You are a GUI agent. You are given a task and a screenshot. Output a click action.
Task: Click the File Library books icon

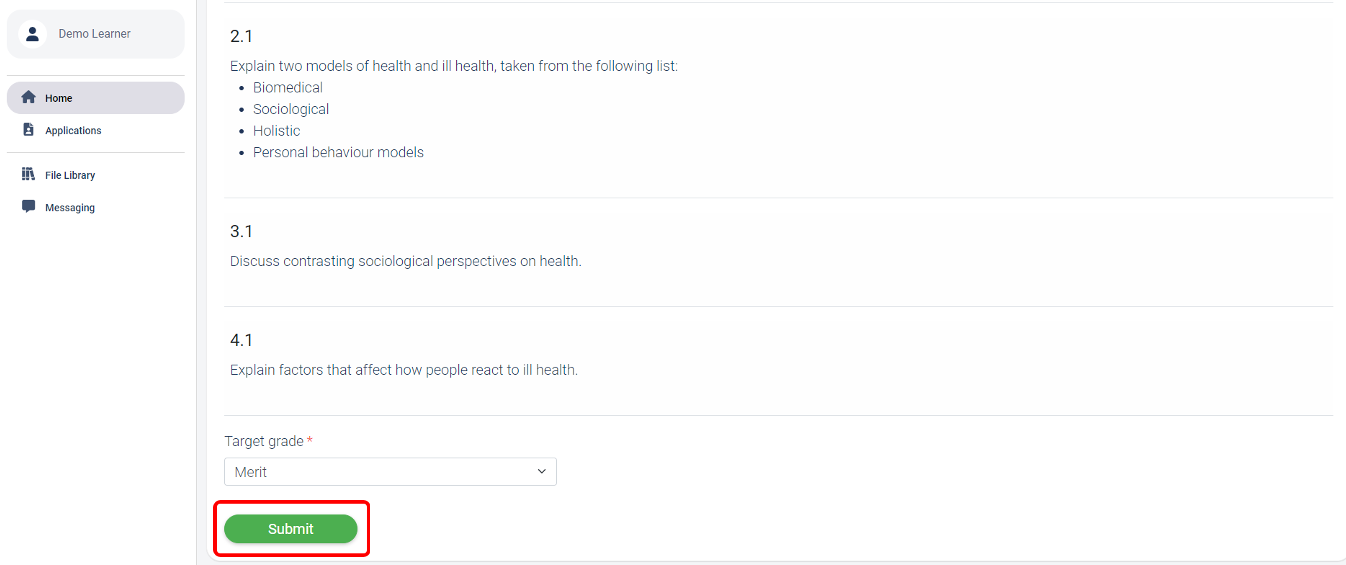(x=28, y=175)
